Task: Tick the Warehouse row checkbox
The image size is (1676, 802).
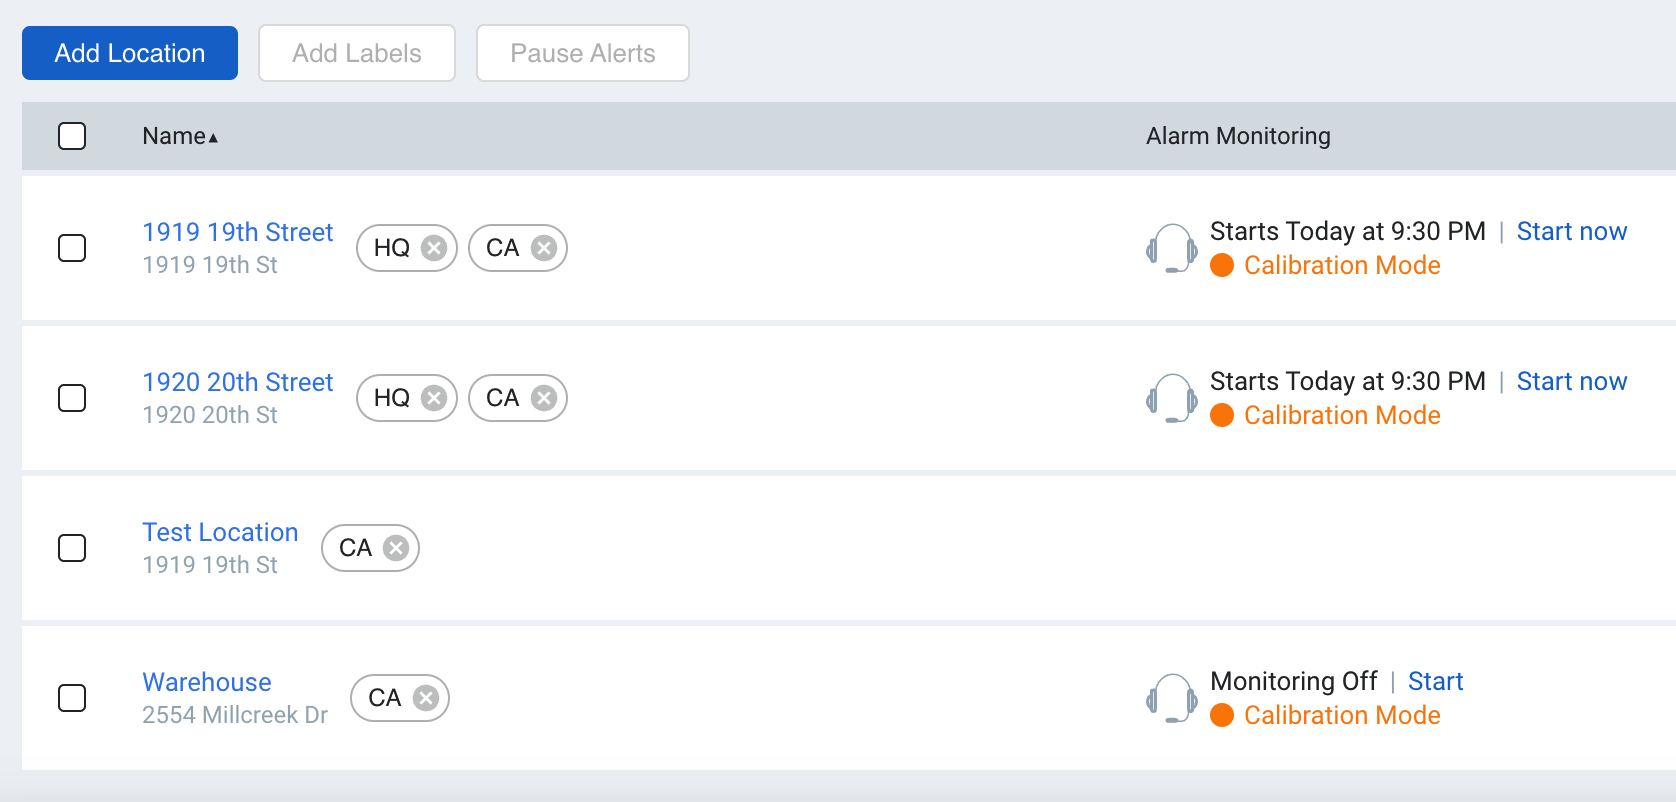Action: (72, 698)
